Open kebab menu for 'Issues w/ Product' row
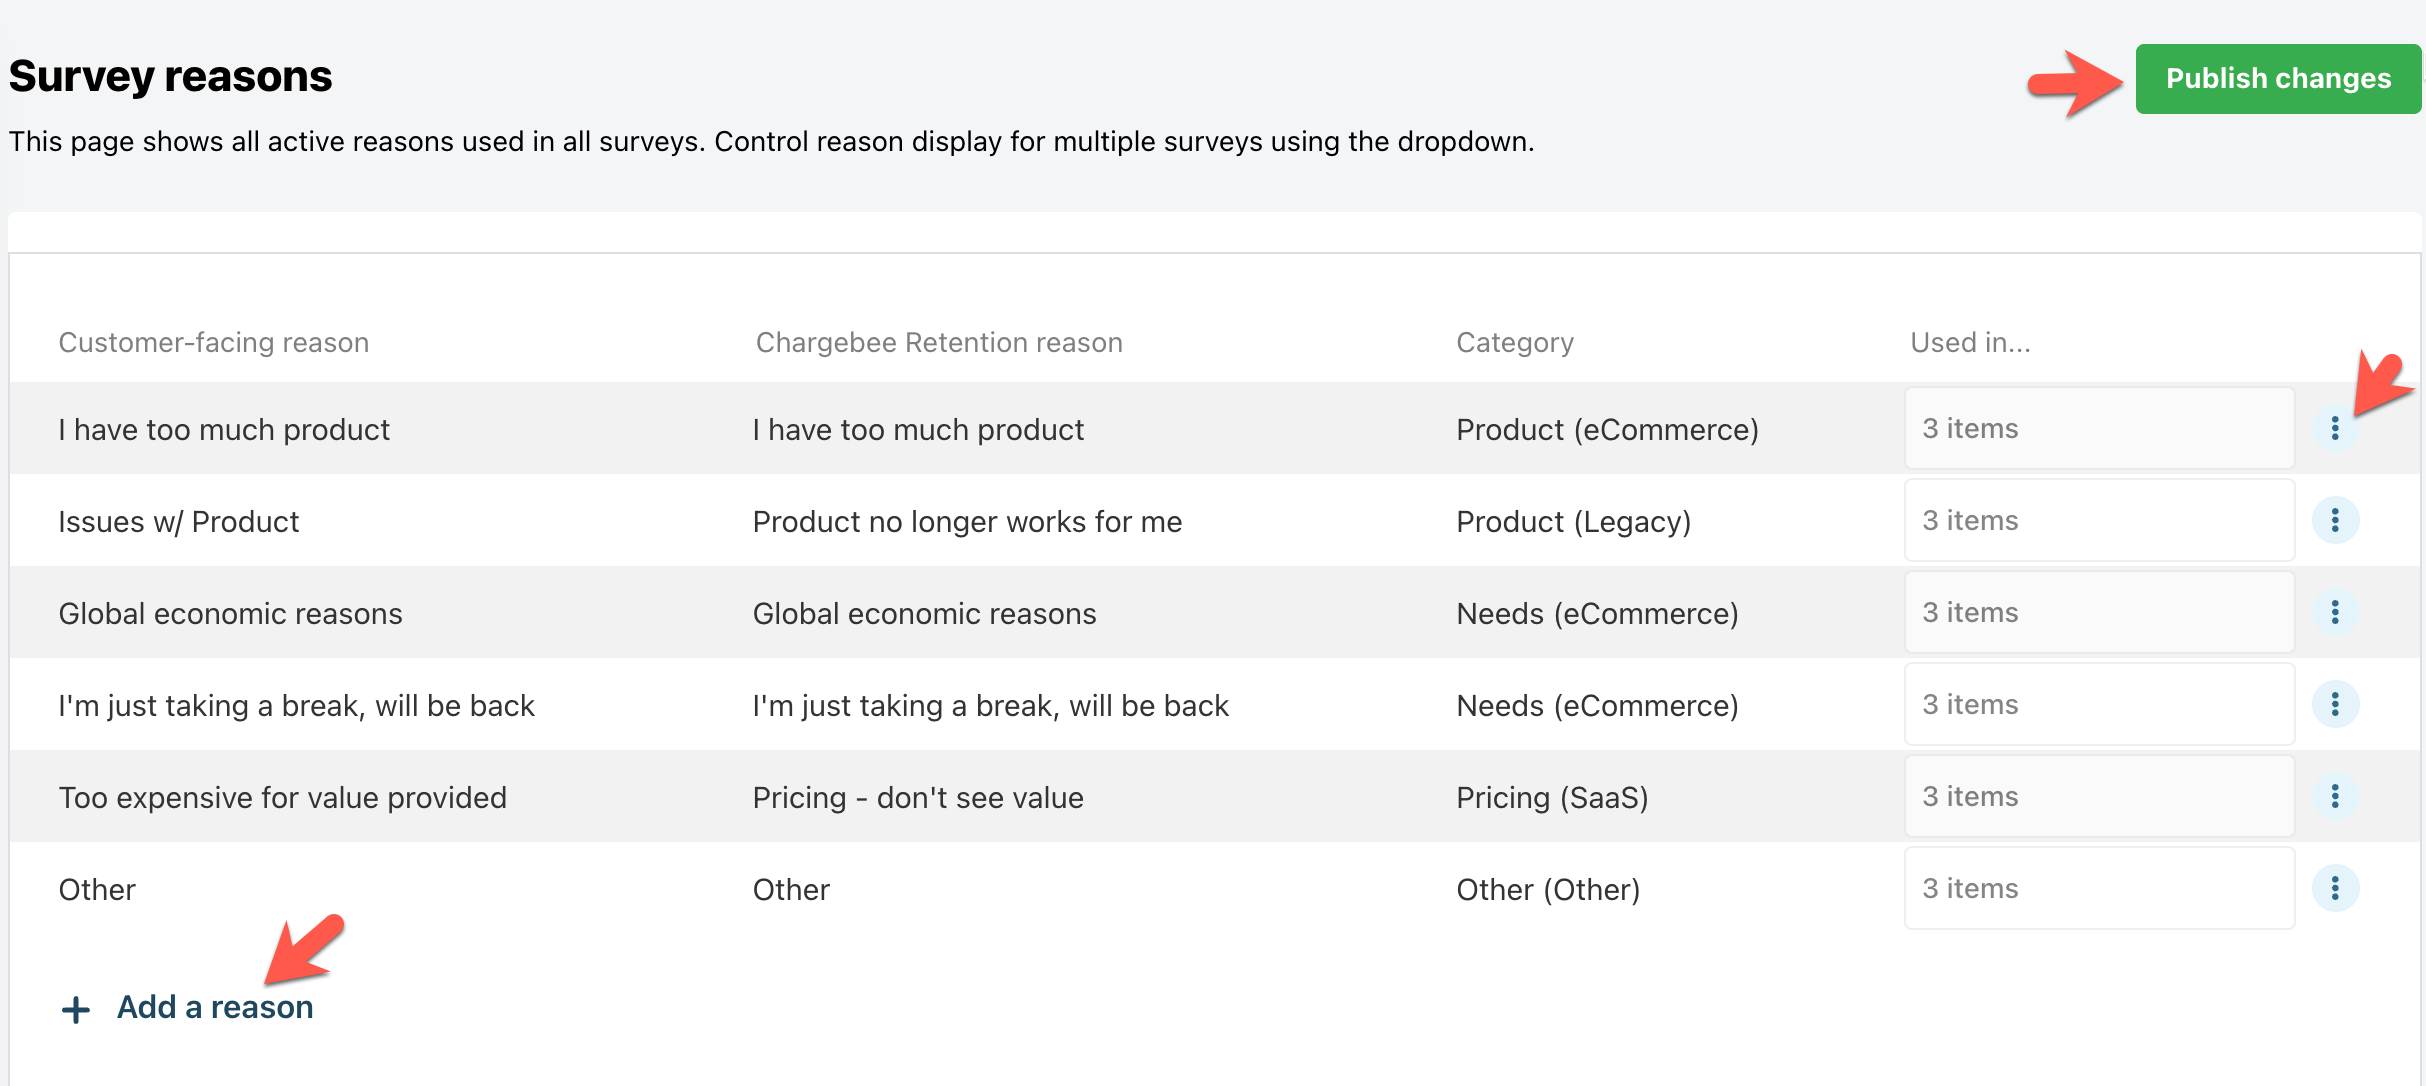The width and height of the screenshot is (2426, 1086). (2335, 520)
